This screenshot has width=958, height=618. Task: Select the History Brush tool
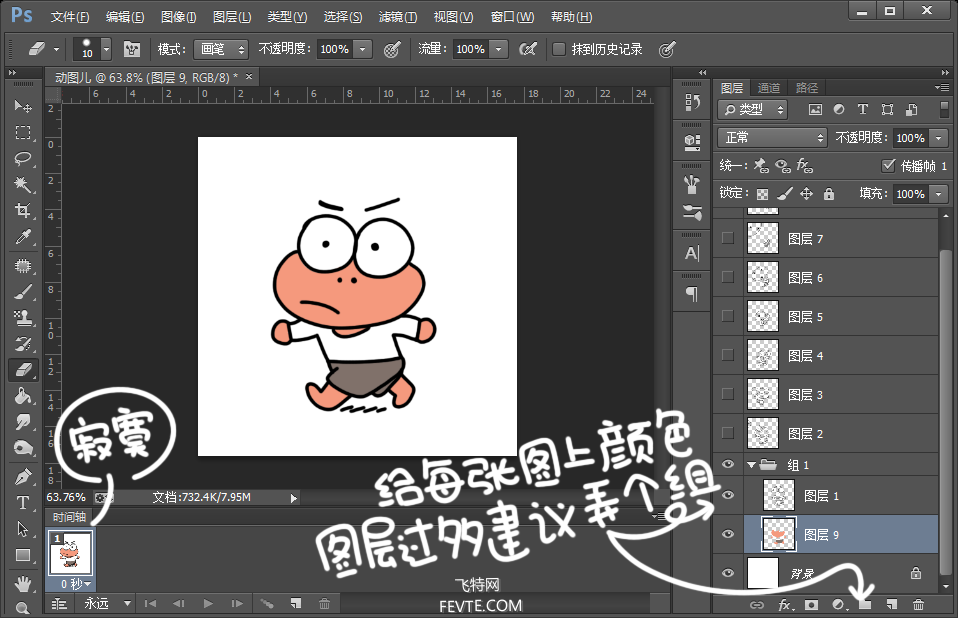tap(23, 344)
